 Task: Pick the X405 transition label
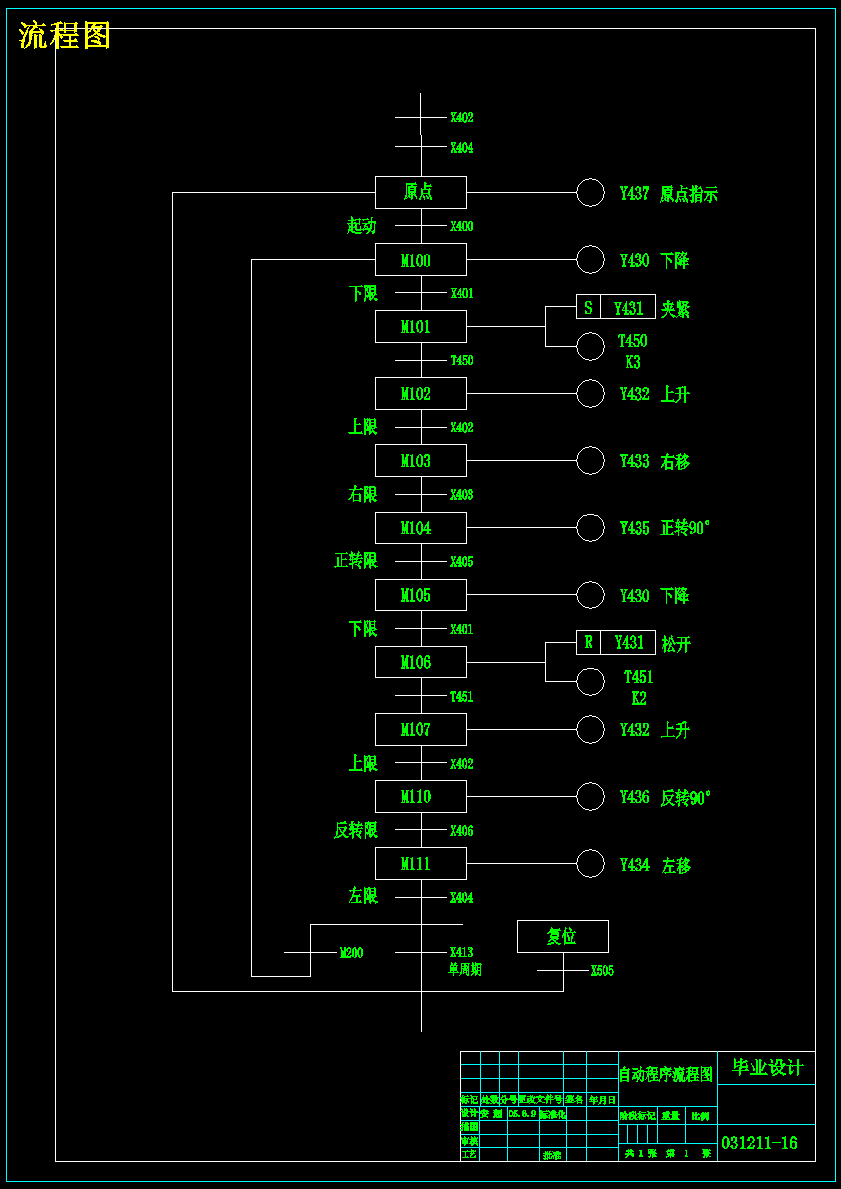pyautogui.click(x=462, y=562)
